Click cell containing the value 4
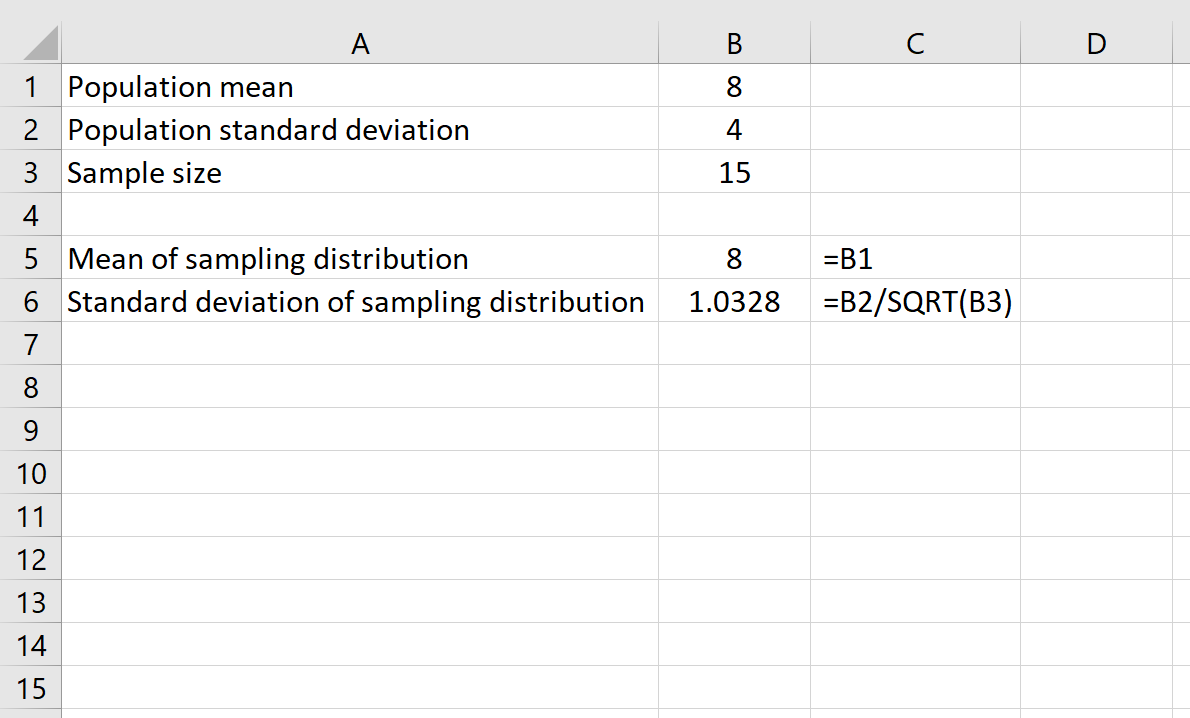1190x718 pixels. (x=734, y=130)
